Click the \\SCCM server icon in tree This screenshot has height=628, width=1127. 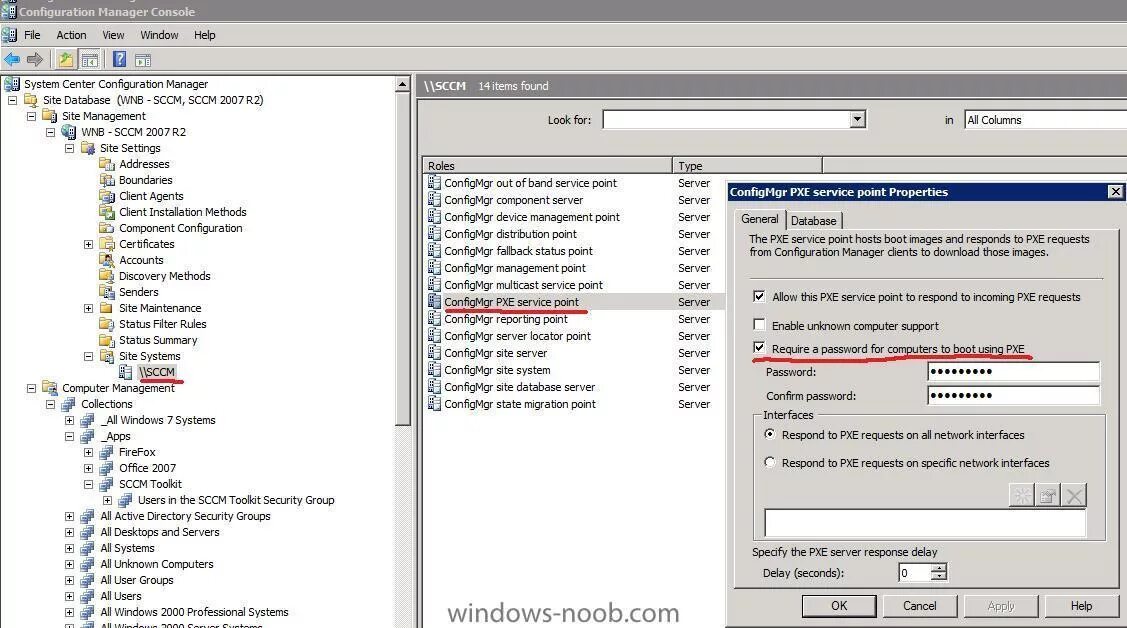pyautogui.click(x=126, y=371)
